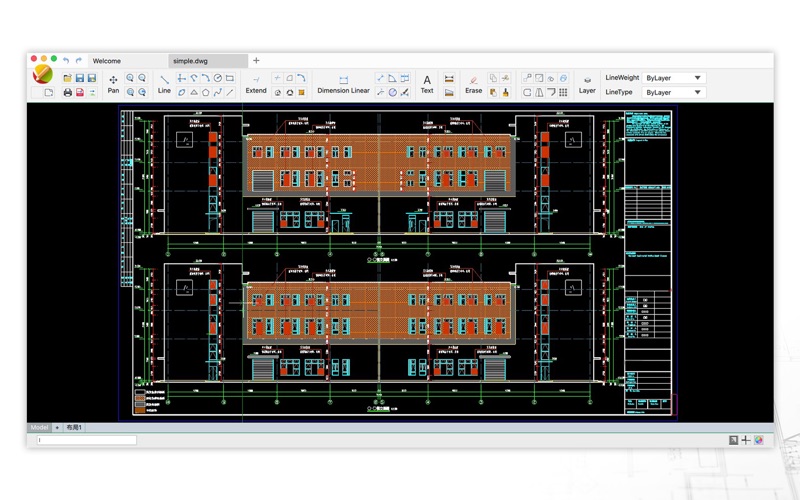
Task: Select the Rectangle tool
Action: click(230, 78)
